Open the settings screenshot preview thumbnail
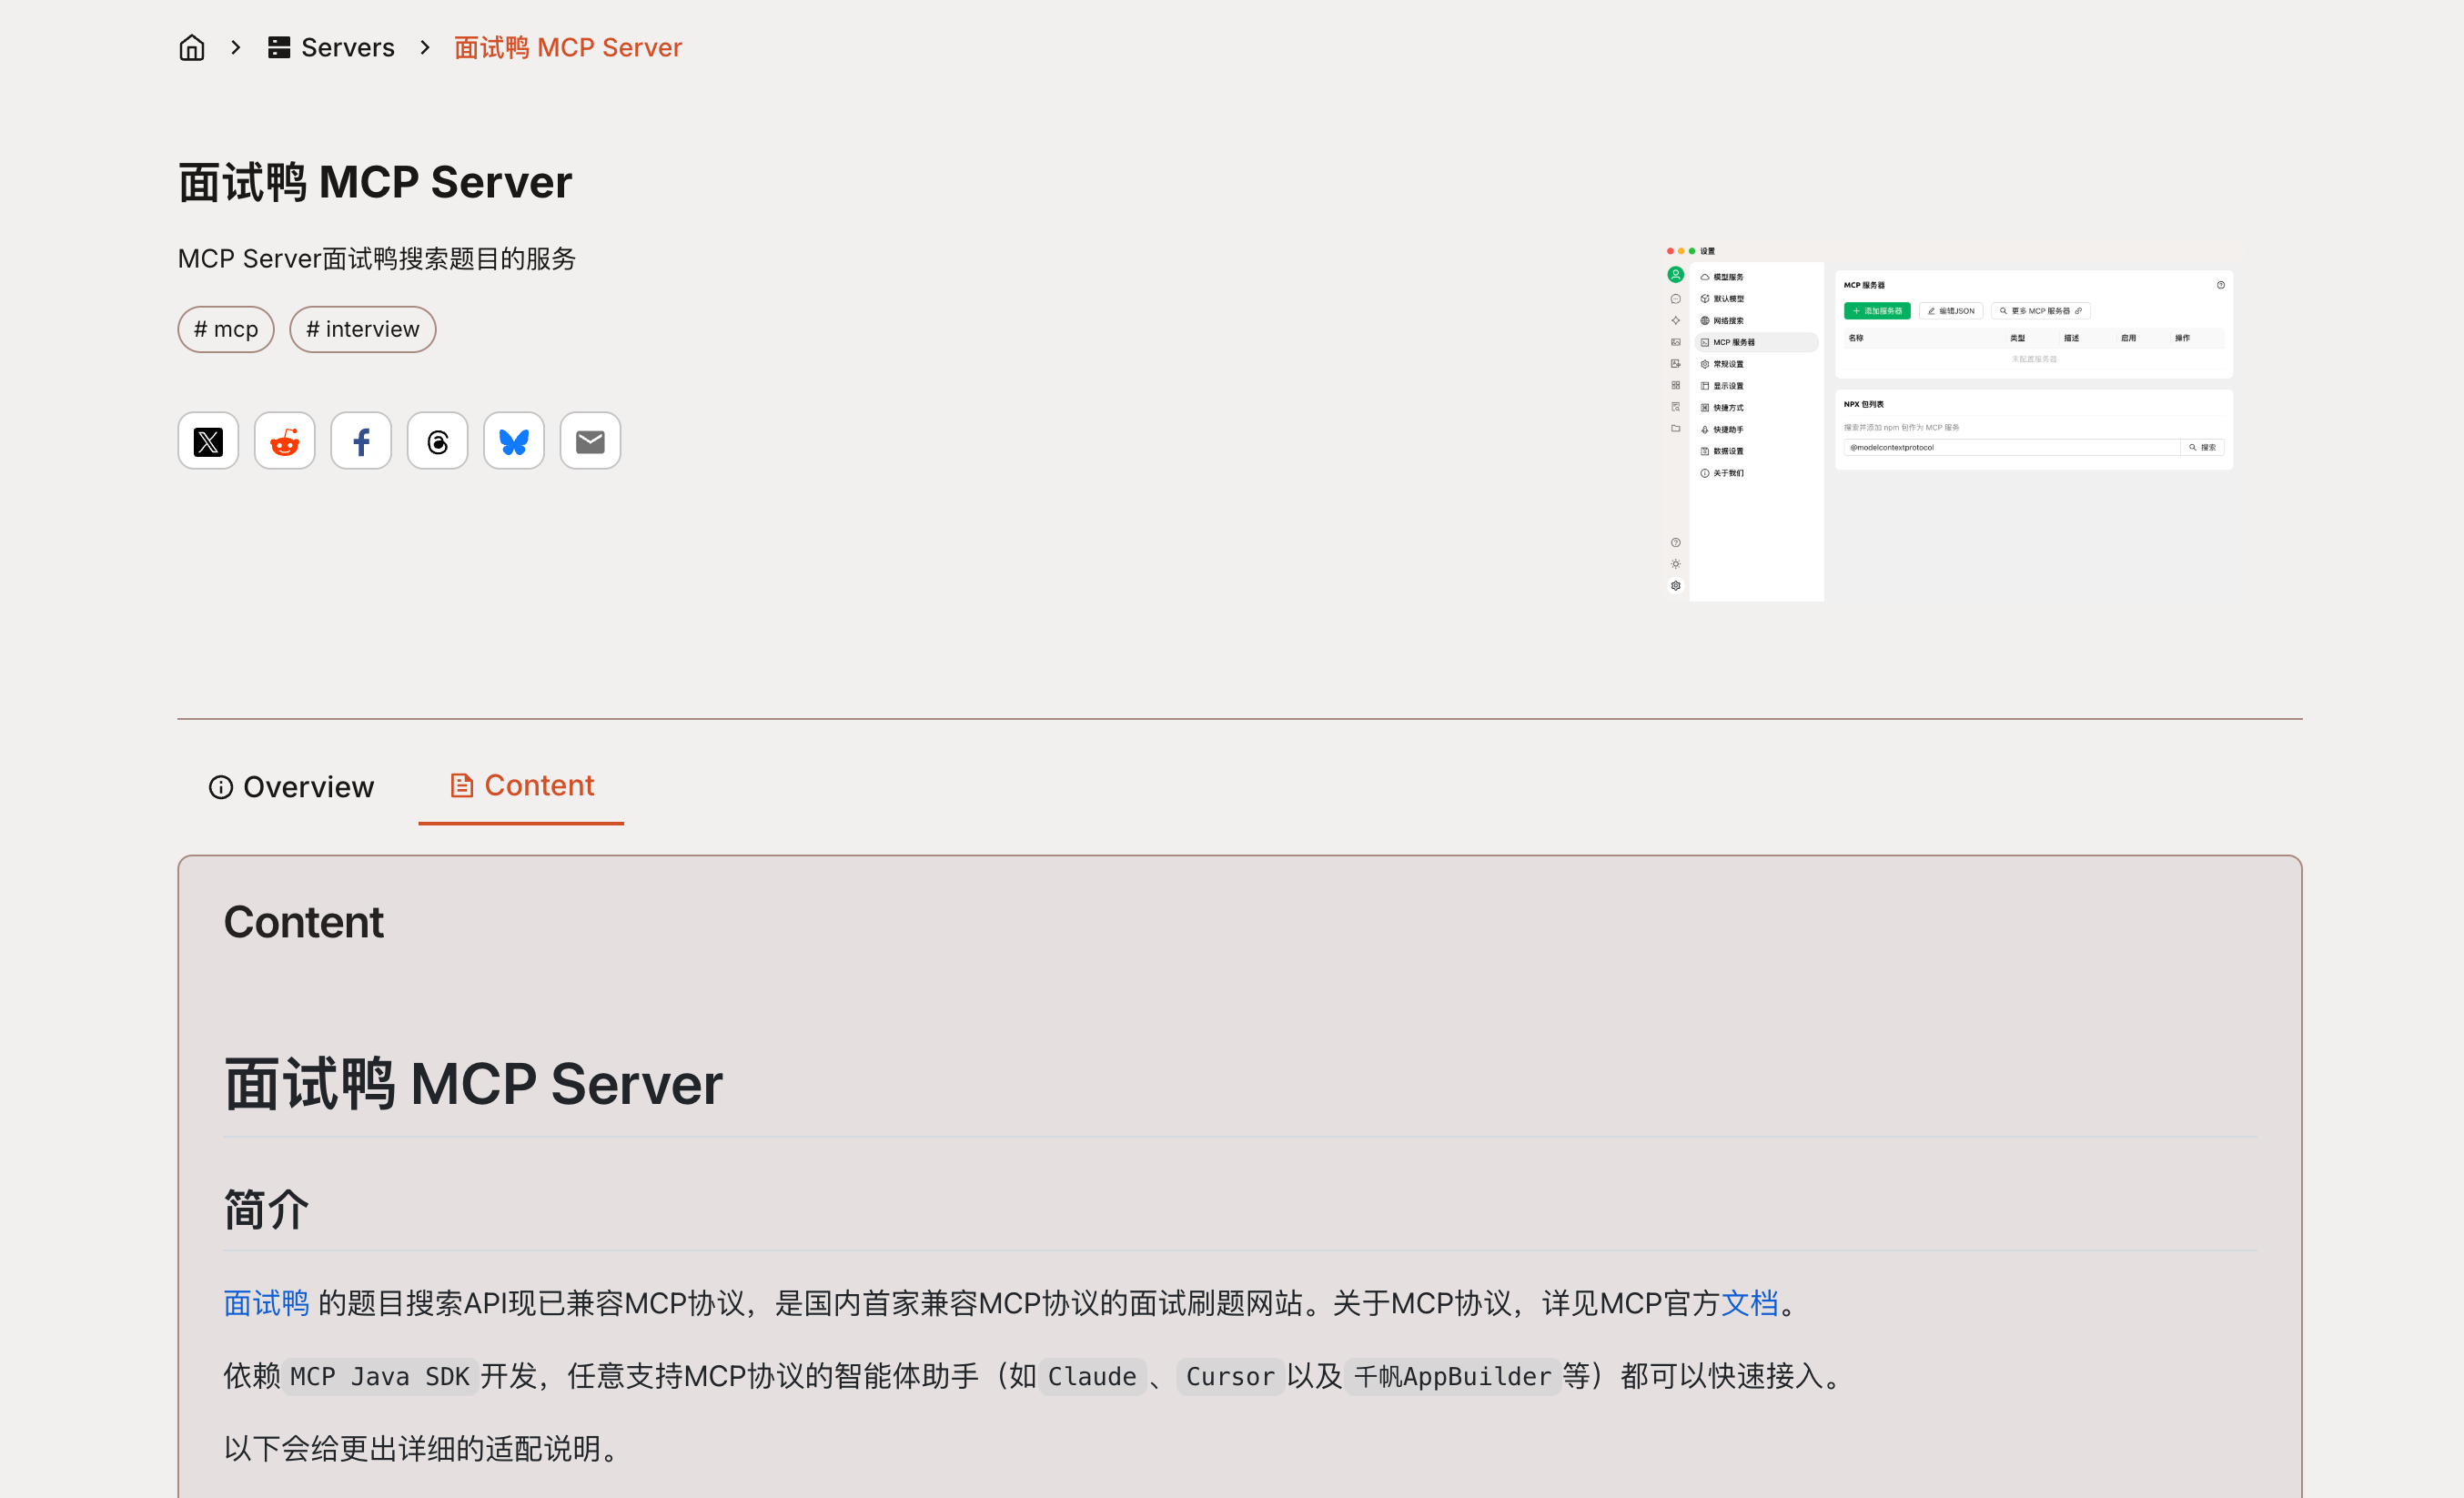Screen dimensions: 2464x1498 pos(1950,420)
